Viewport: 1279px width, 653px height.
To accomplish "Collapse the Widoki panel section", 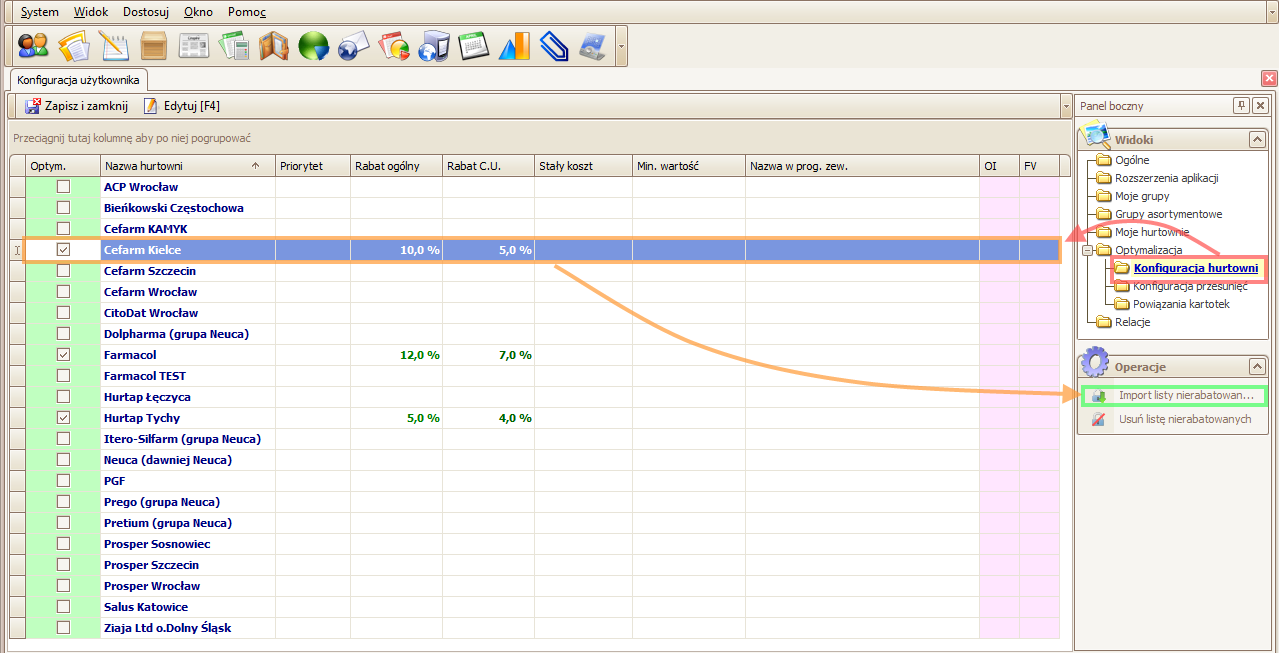I will click(x=1256, y=140).
